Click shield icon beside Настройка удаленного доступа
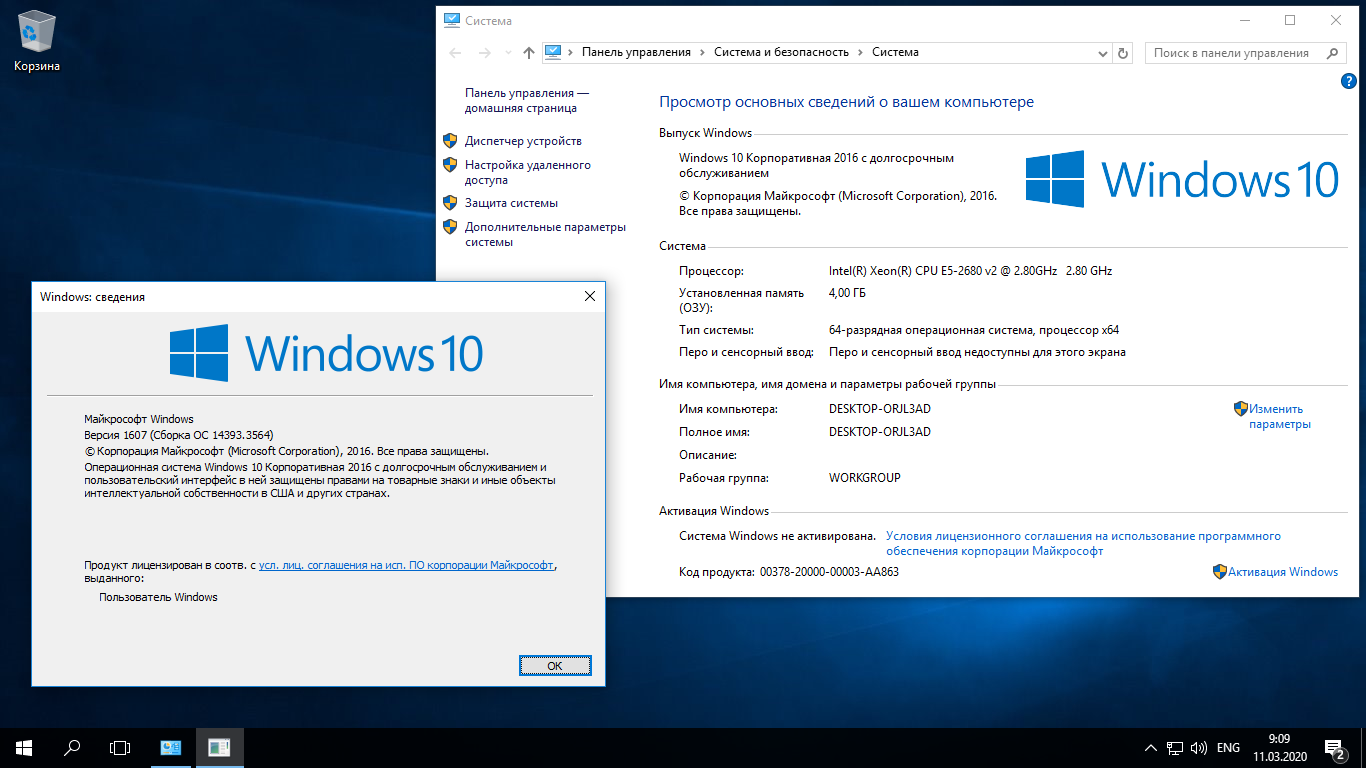Viewport: 1366px width, 768px height. (450, 165)
